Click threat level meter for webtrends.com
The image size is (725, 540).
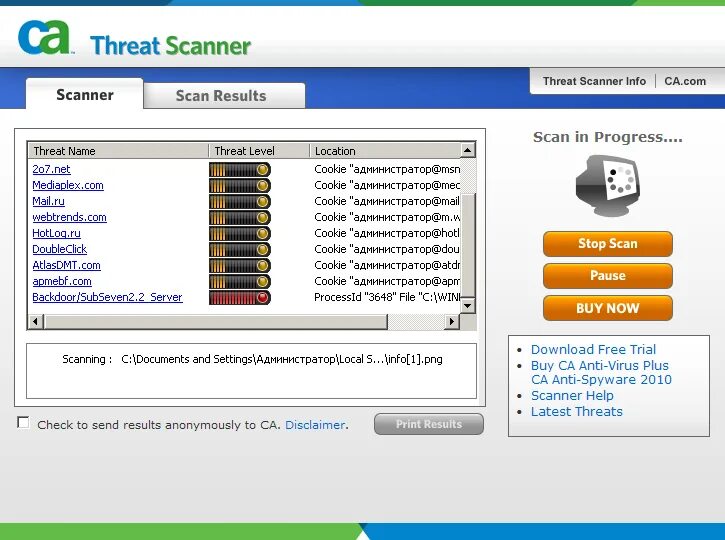pos(240,218)
